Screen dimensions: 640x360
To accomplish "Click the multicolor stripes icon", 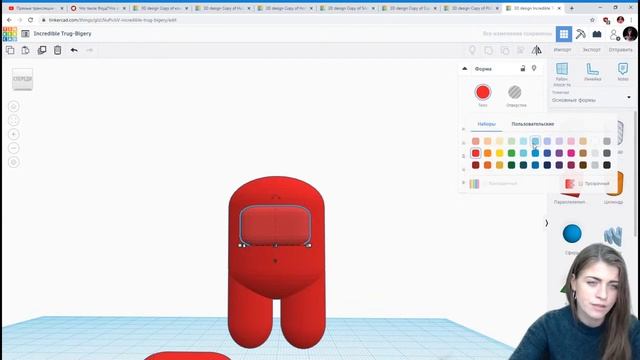I will [474, 184].
